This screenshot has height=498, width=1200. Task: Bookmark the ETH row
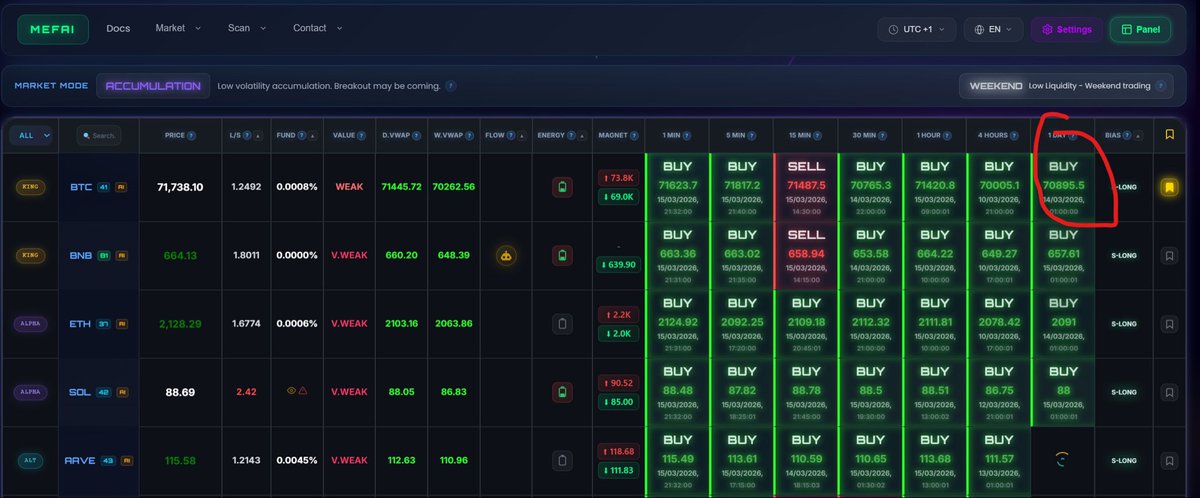point(1169,324)
